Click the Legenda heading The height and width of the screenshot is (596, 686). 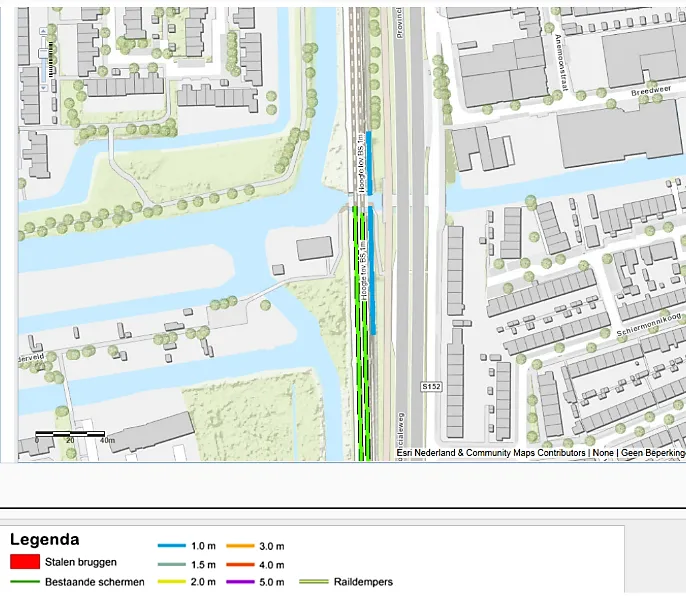pyautogui.click(x=44, y=540)
